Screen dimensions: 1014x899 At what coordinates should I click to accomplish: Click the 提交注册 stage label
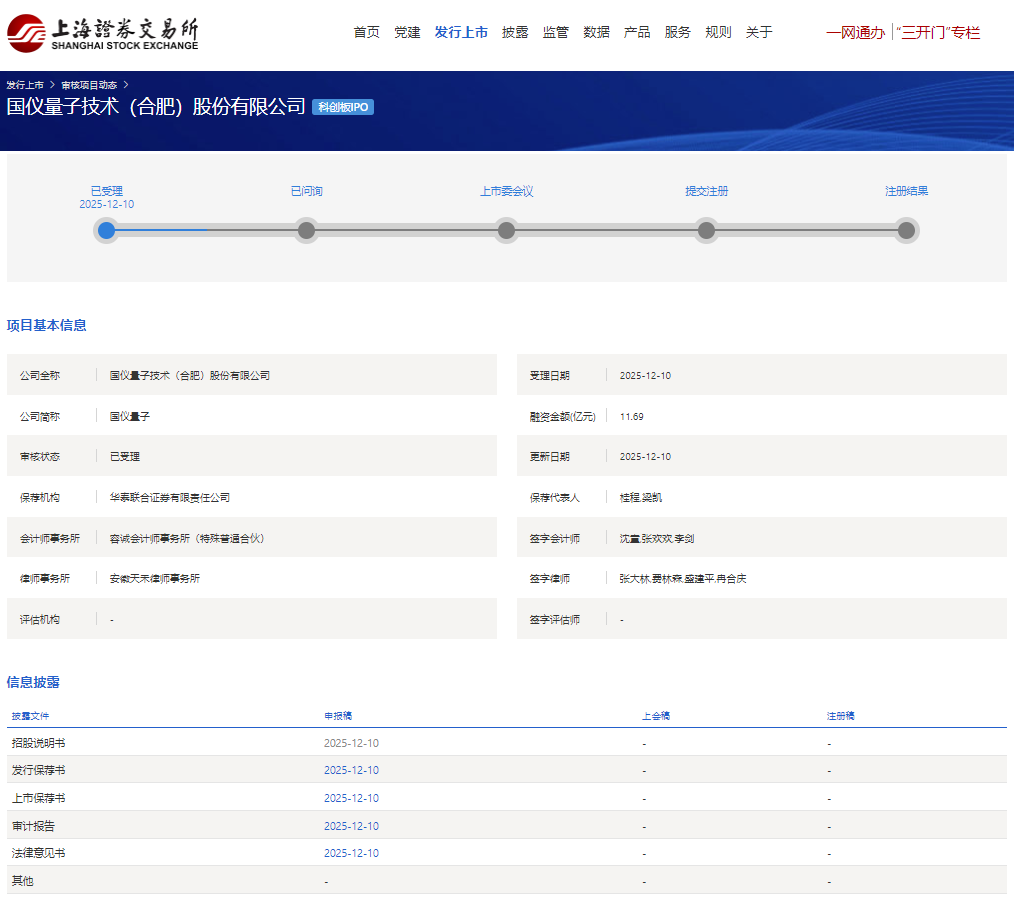706,191
